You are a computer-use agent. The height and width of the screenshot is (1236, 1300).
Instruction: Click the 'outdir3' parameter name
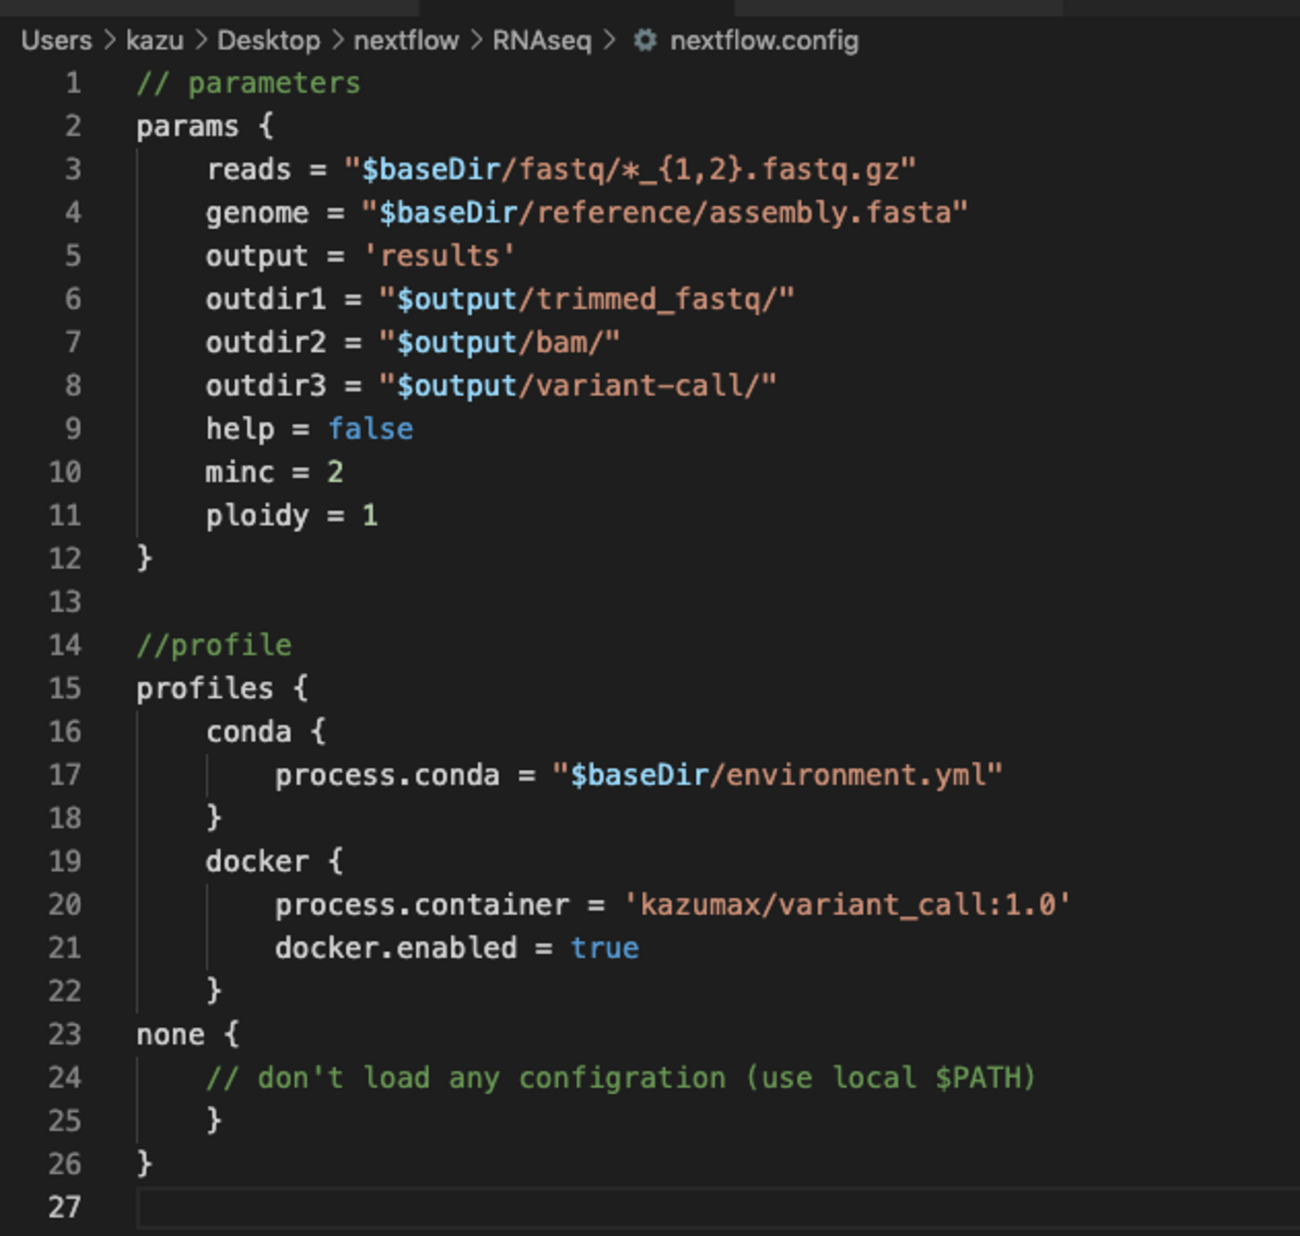tap(266, 385)
